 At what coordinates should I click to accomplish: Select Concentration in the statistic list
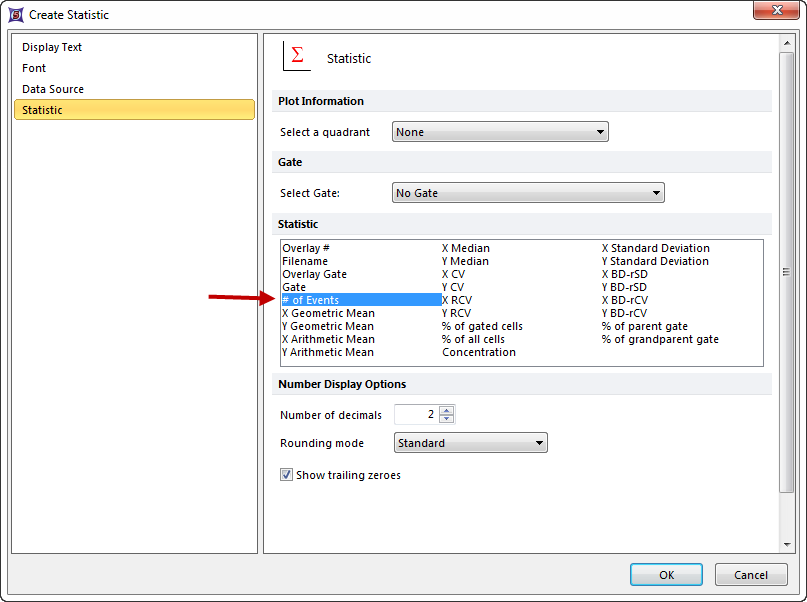click(479, 352)
